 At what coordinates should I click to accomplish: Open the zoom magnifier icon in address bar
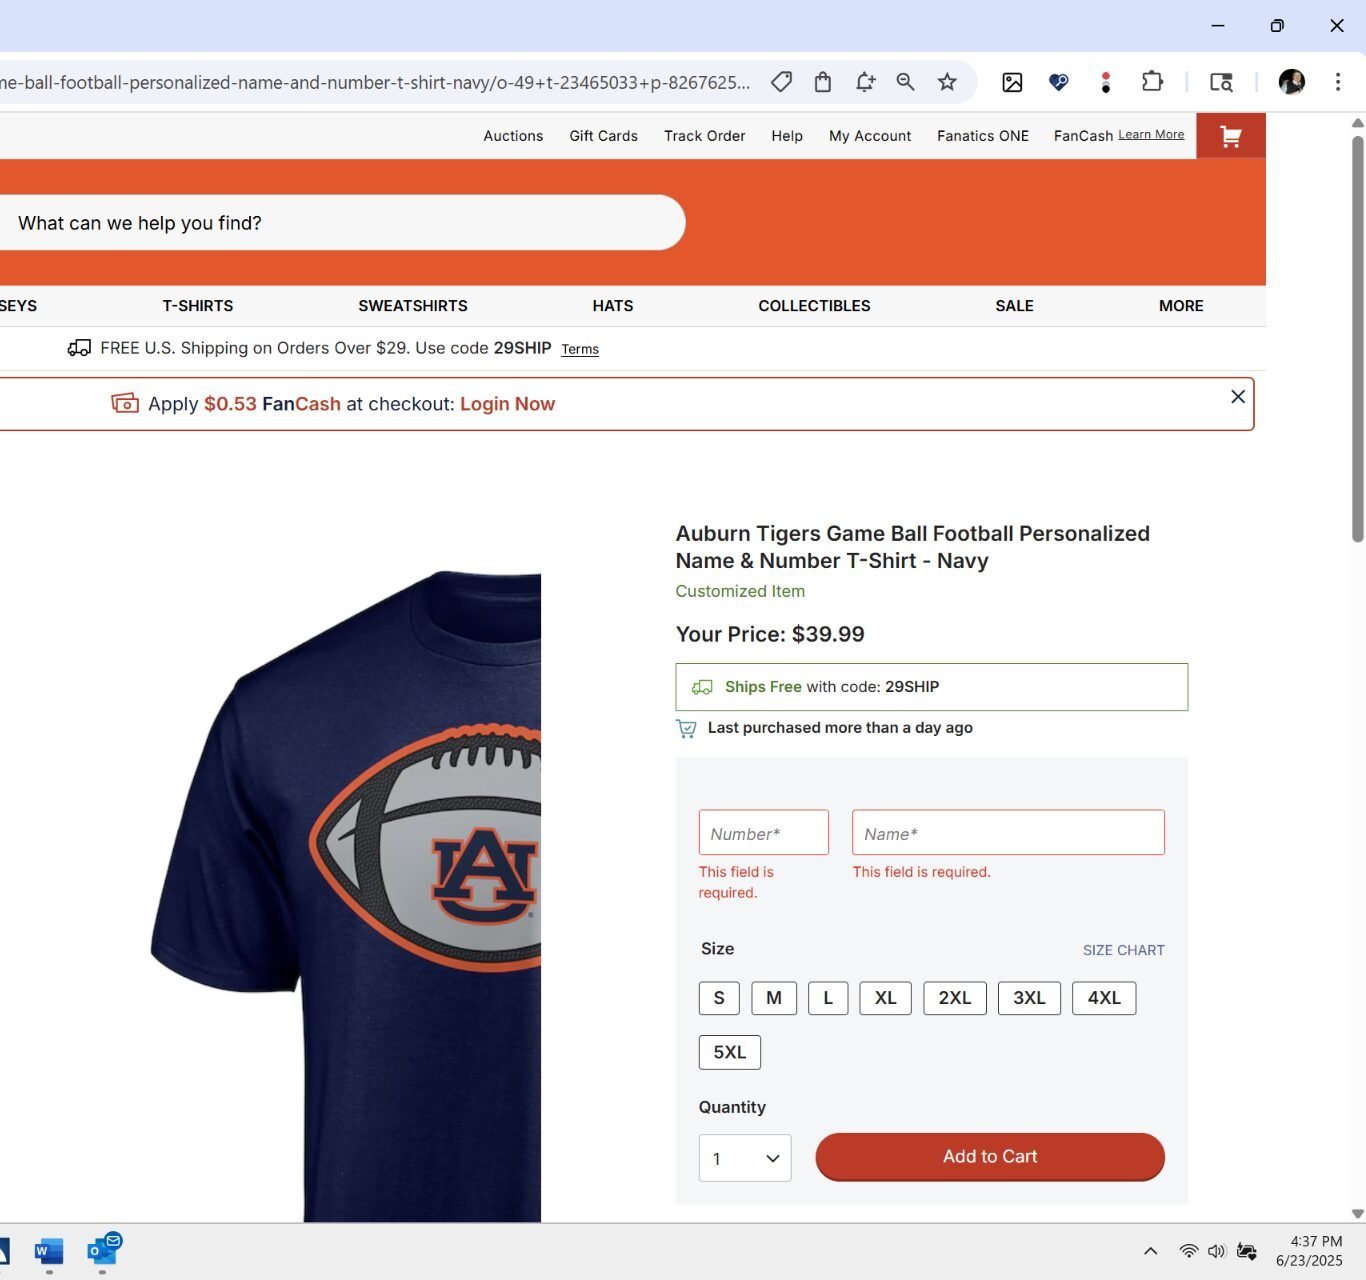(906, 82)
